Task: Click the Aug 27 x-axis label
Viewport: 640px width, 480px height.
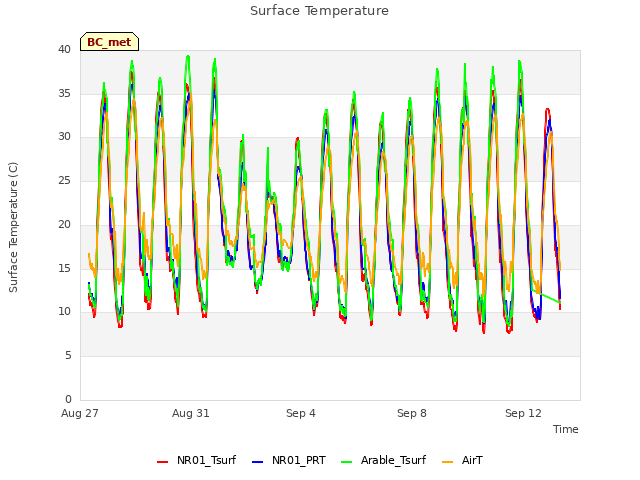Action: coord(80,413)
